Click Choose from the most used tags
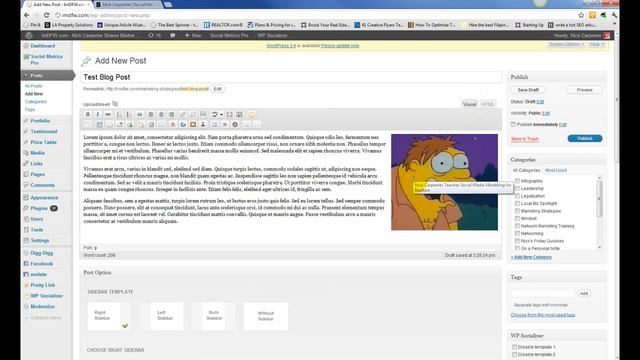 543,315
